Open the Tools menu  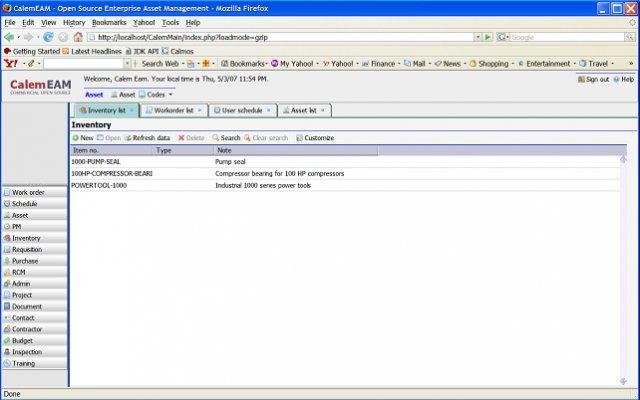coord(170,22)
